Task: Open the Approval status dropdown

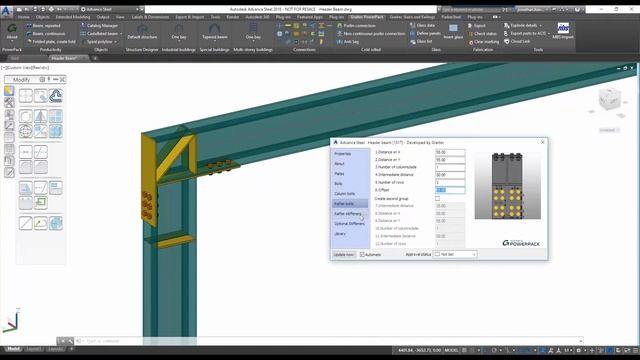Action: [x=455, y=254]
